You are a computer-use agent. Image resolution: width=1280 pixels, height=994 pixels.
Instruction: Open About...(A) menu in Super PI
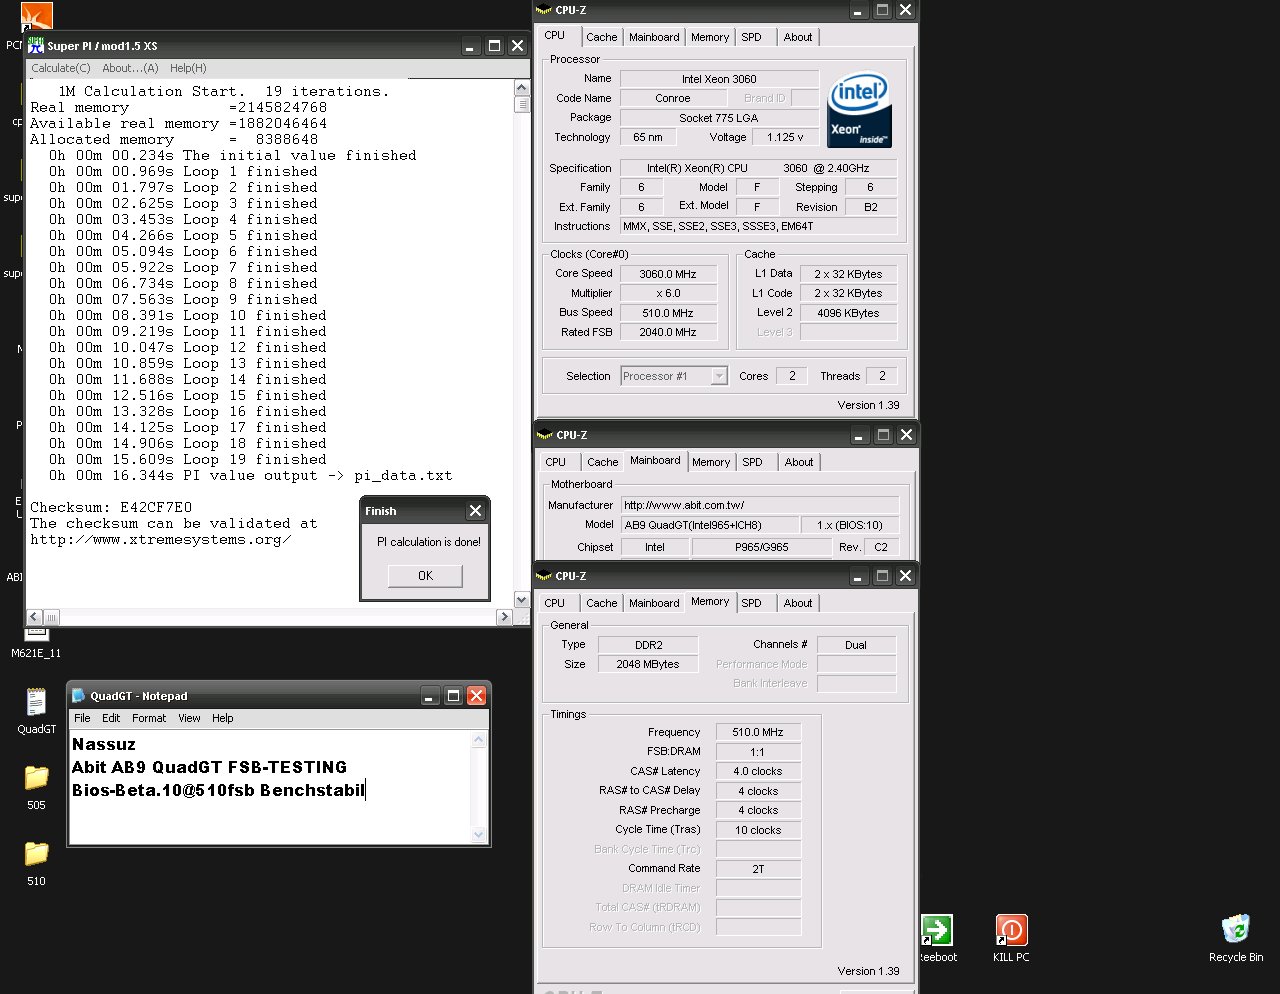(x=130, y=68)
